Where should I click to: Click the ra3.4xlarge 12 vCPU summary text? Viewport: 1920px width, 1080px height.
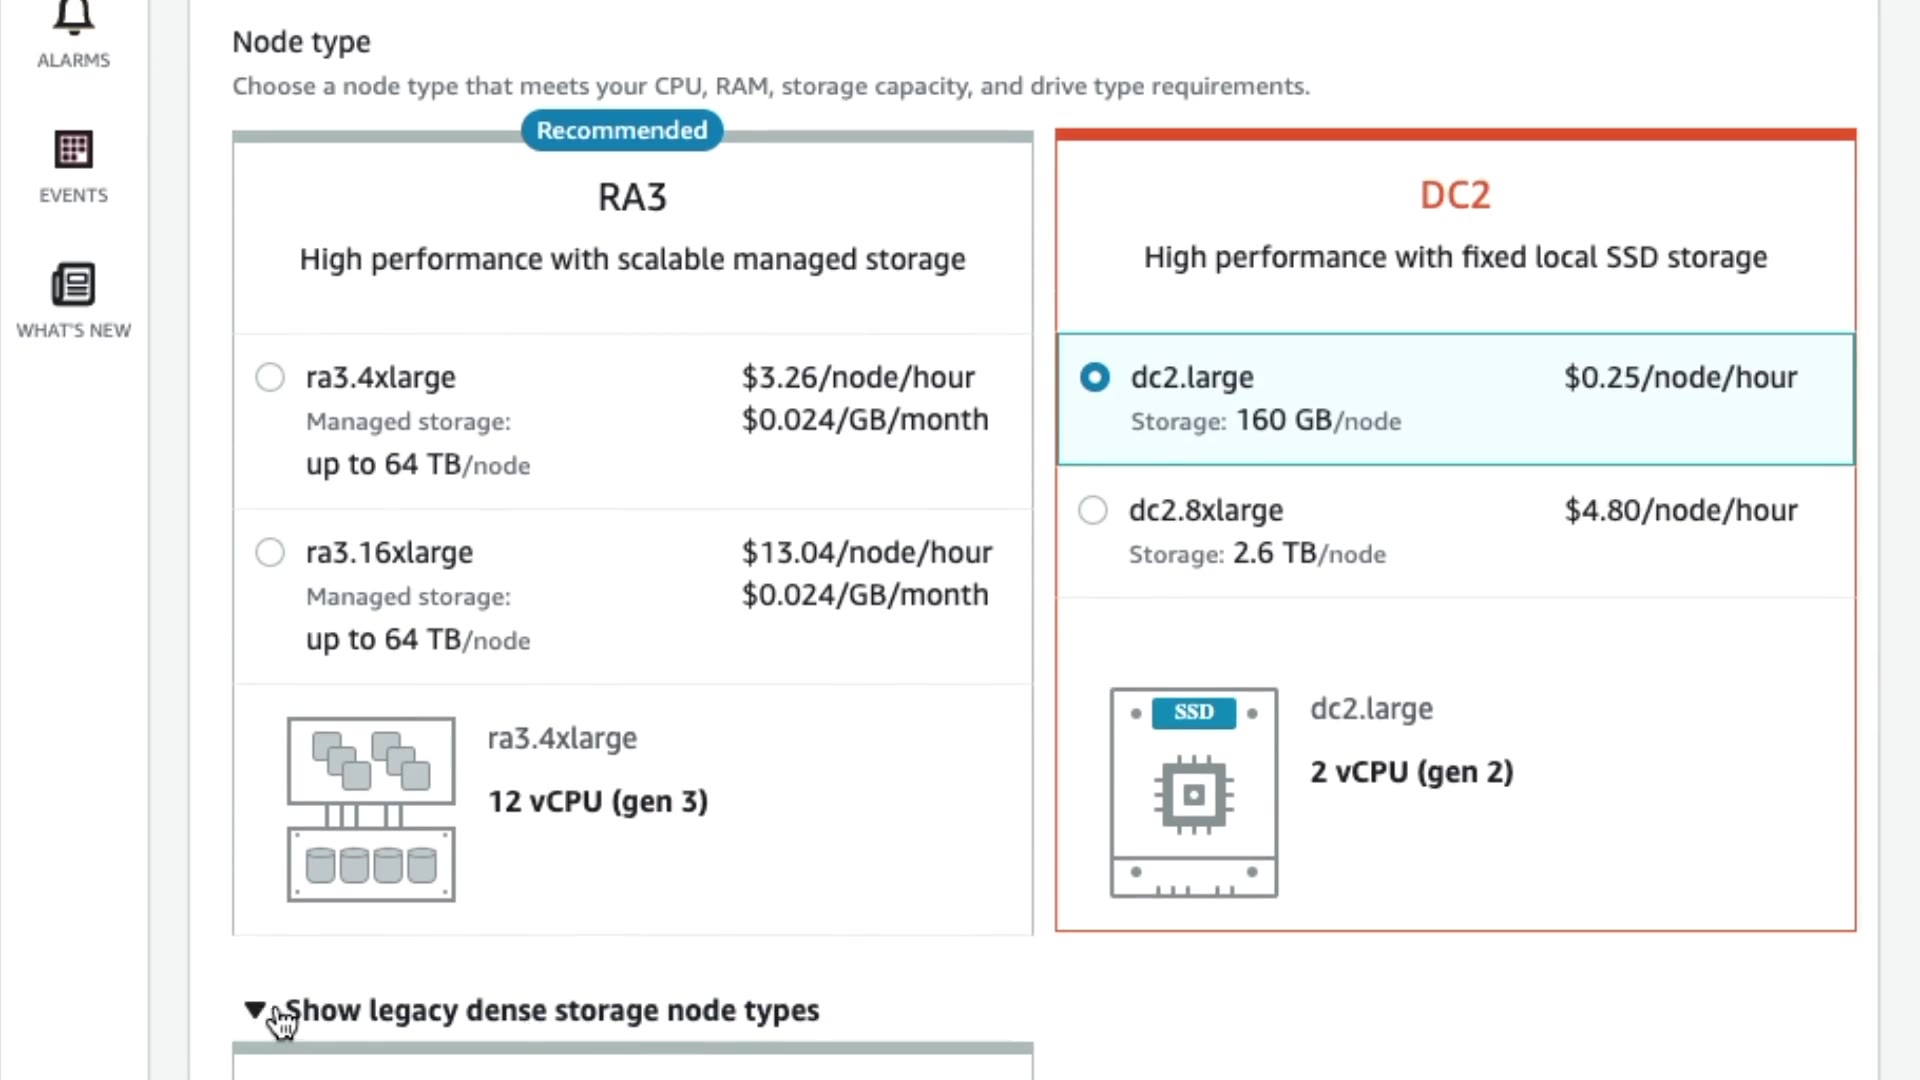coord(597,801)
